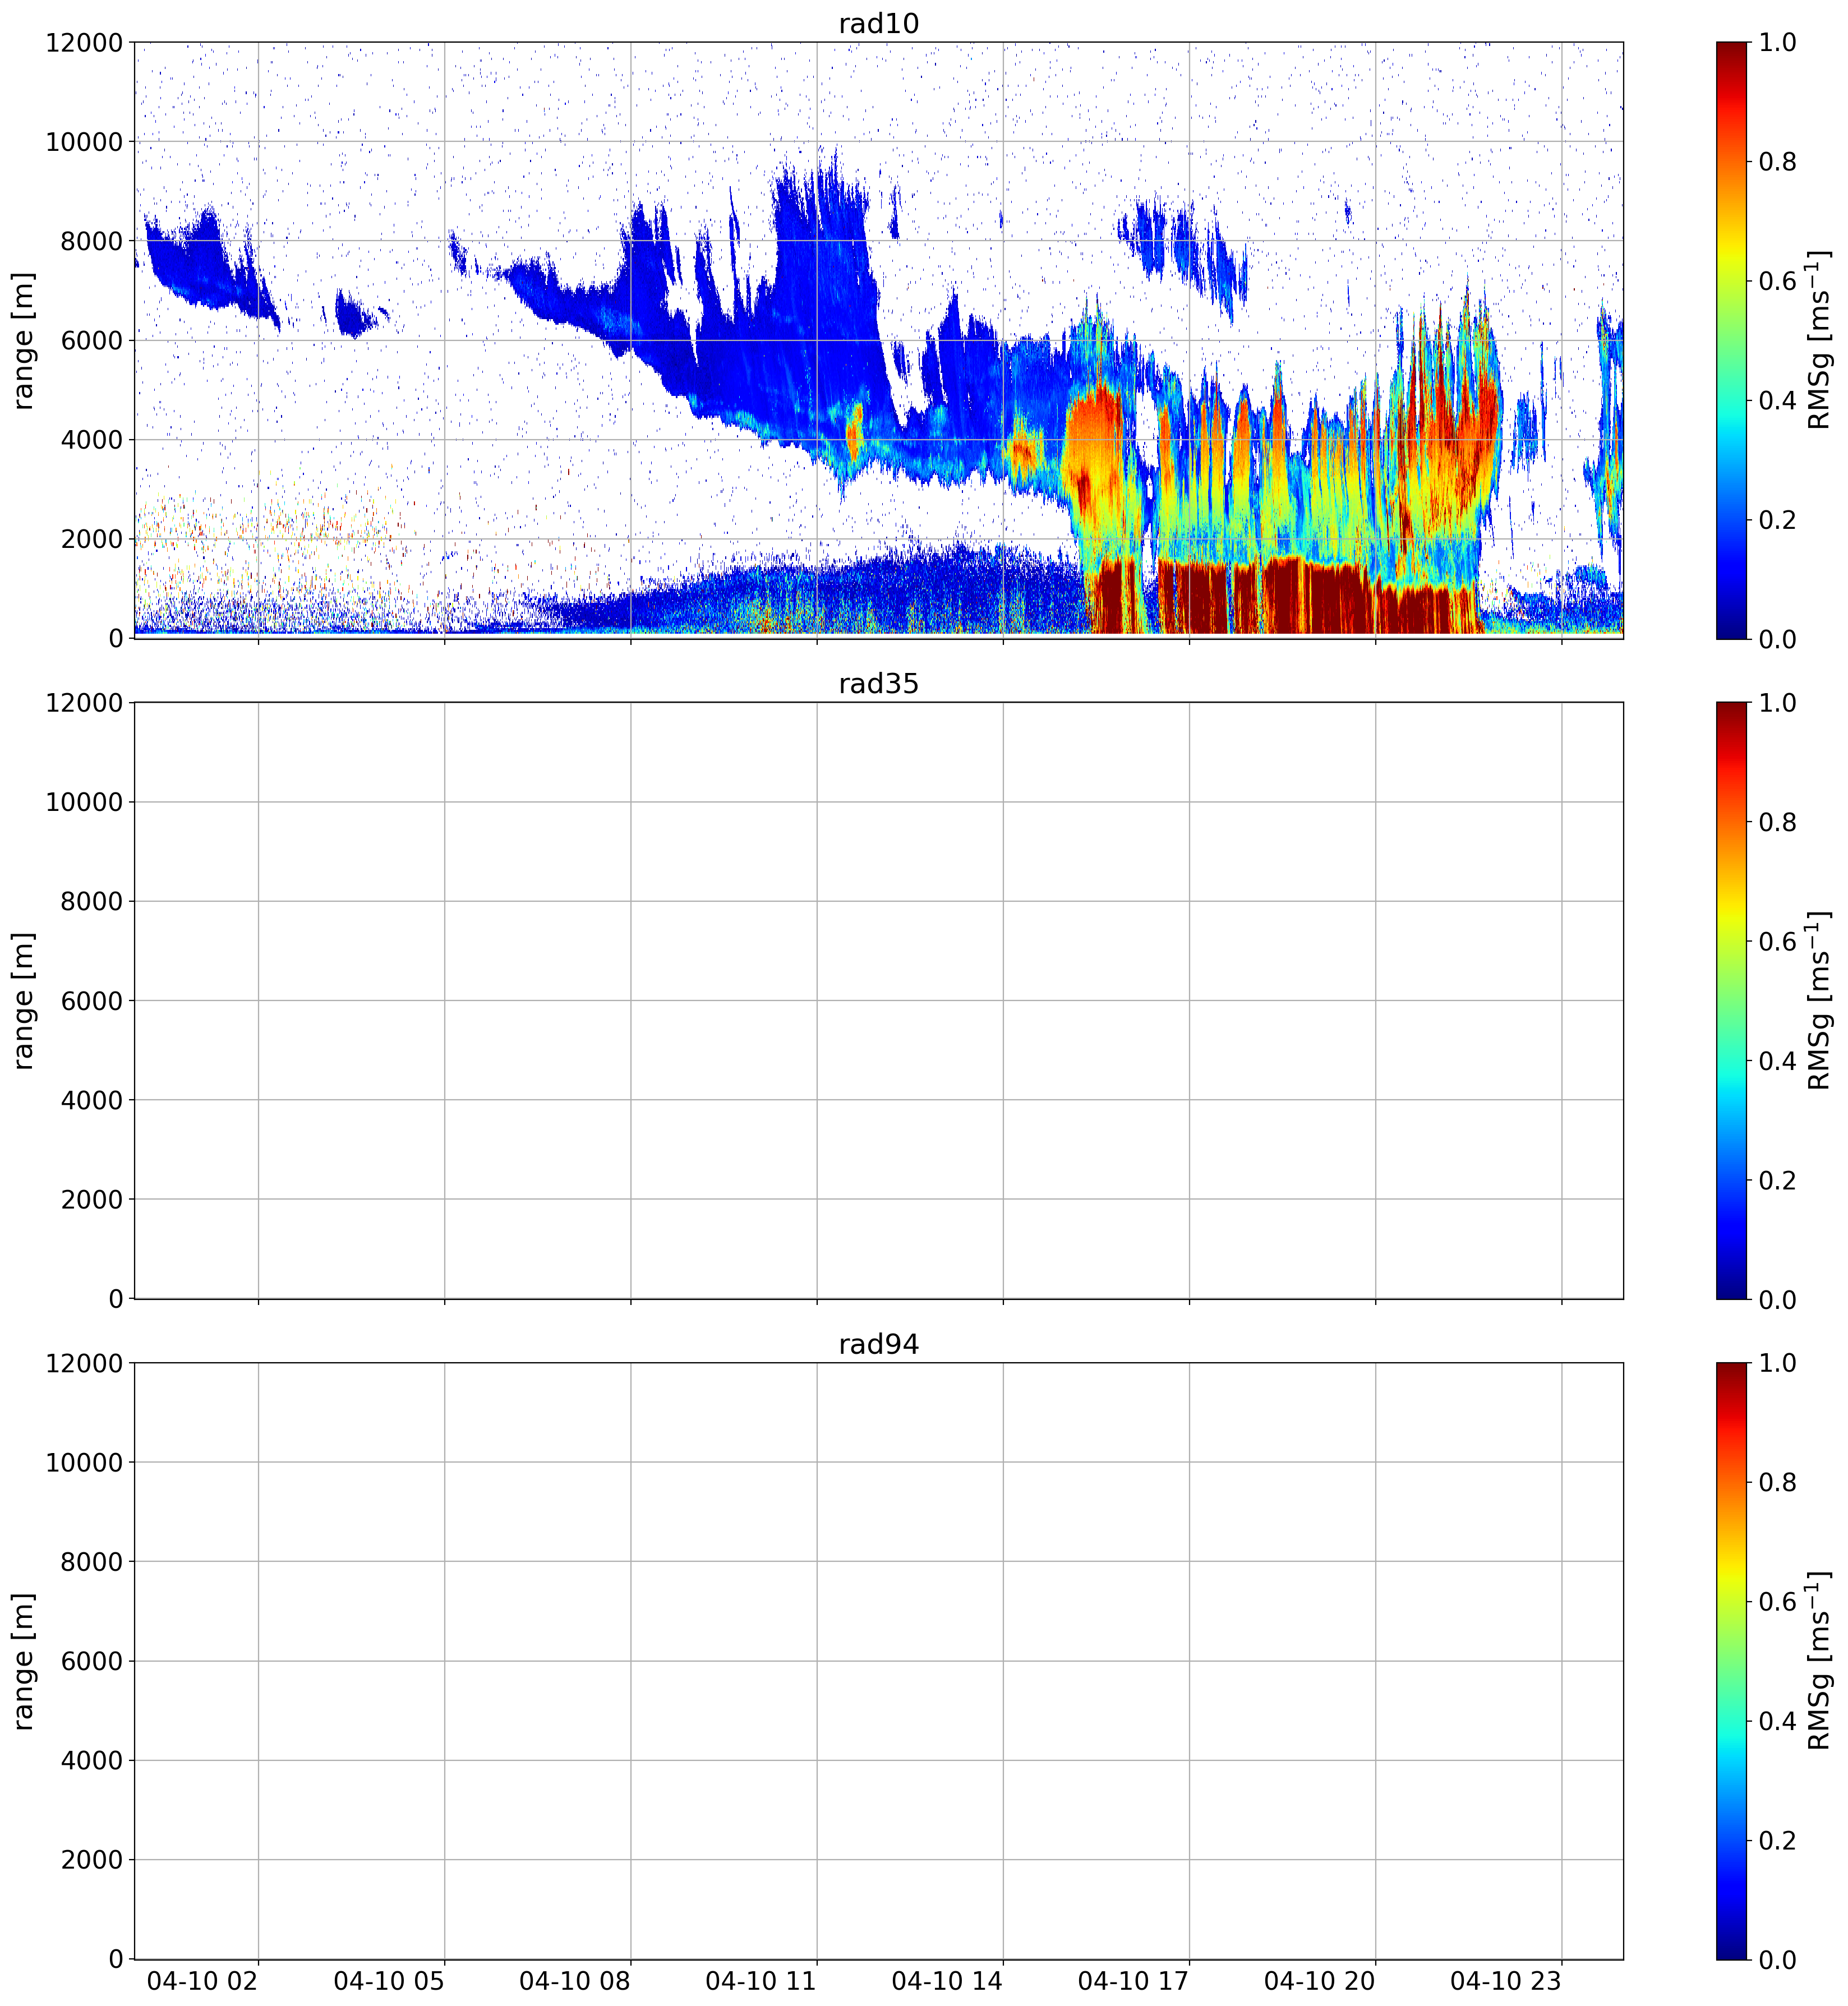This screenshot has height=2006, width=1848.
Task: Click x-axis label 04-10 05
Action: point(389,1981)
